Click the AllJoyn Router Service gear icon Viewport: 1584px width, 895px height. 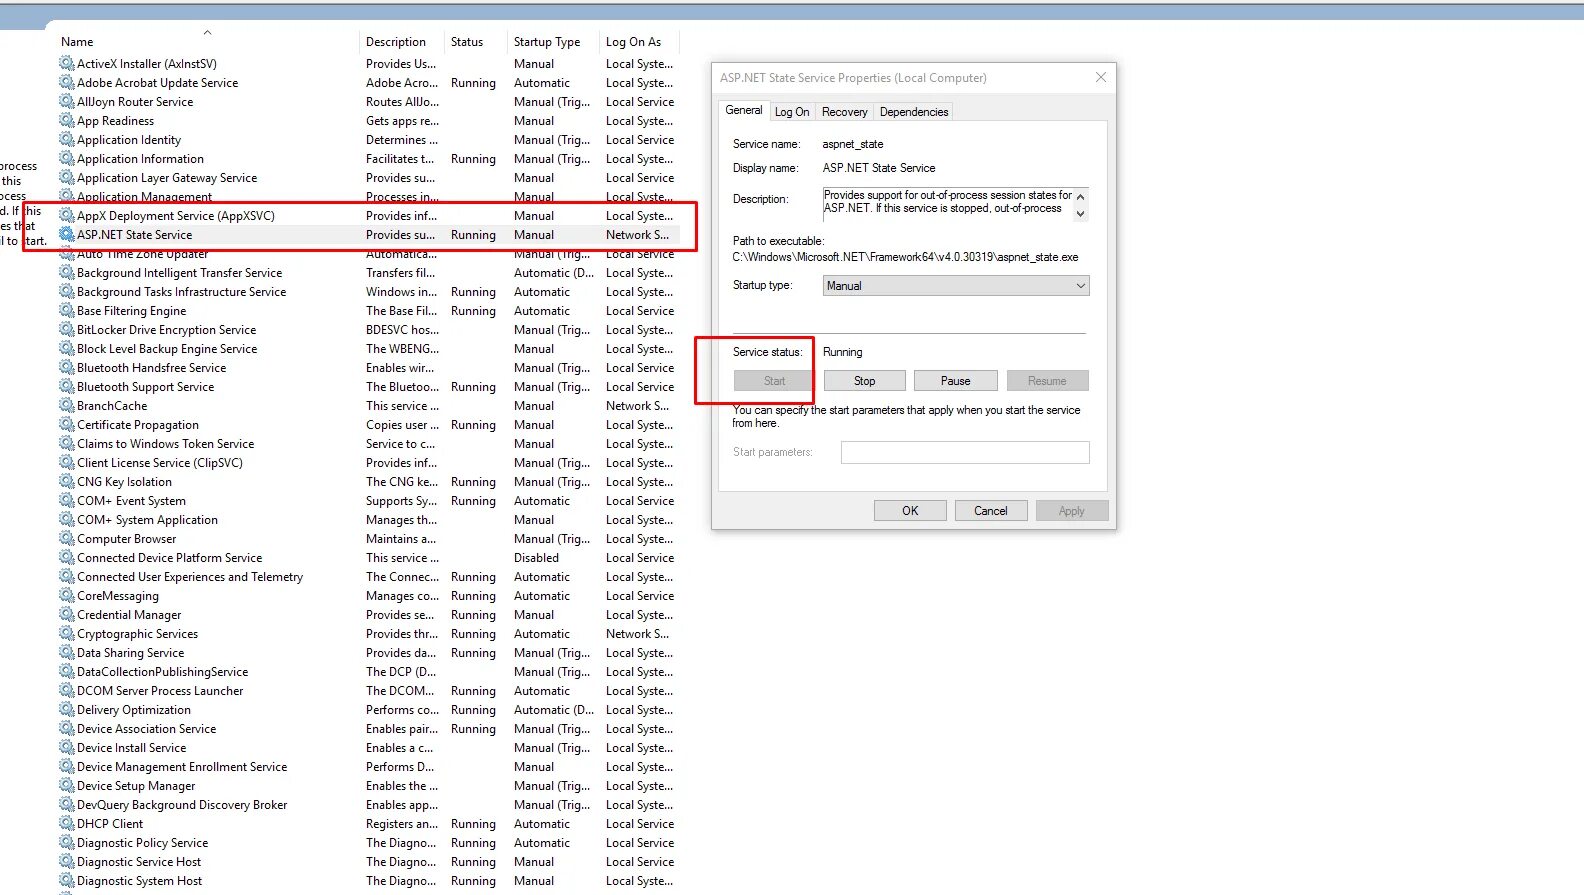[x=67, y=101]
